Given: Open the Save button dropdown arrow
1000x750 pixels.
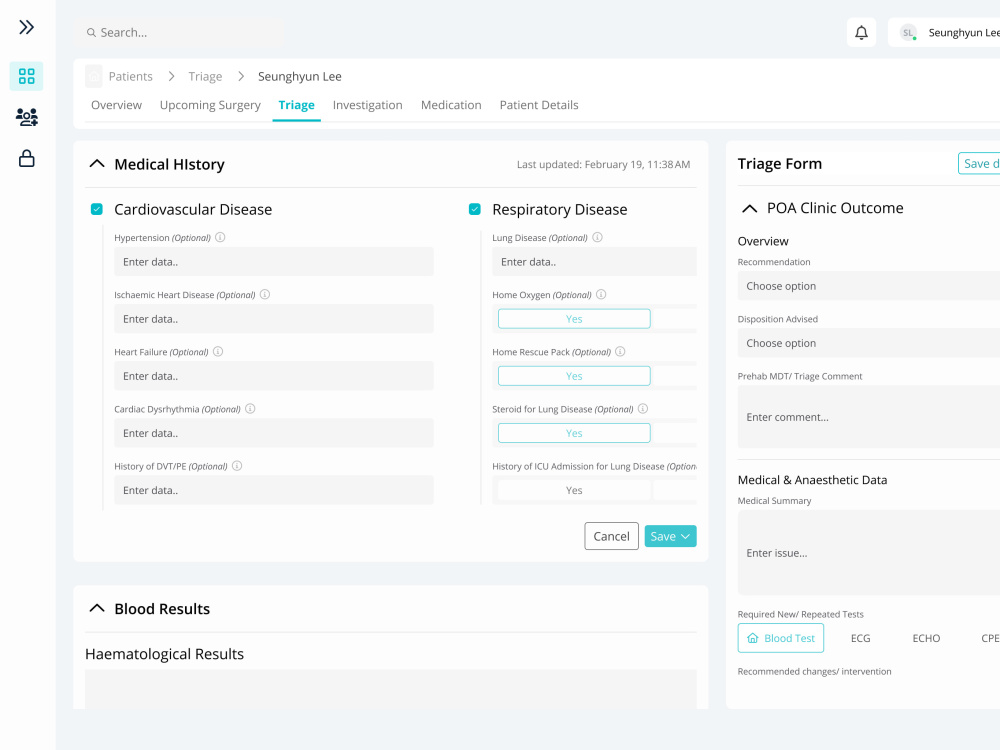Looking at the screenshot, I should (686, 537).
